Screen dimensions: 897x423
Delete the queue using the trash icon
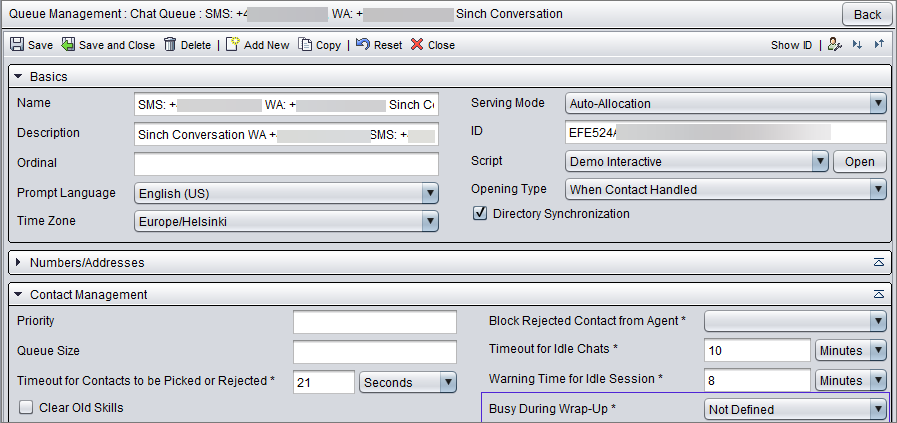click(170, 45)
